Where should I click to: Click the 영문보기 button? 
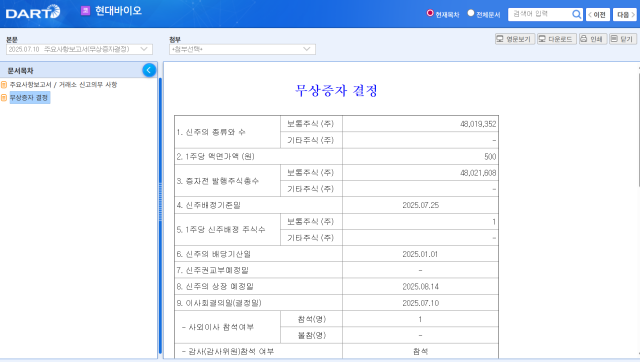coord(515,39)
